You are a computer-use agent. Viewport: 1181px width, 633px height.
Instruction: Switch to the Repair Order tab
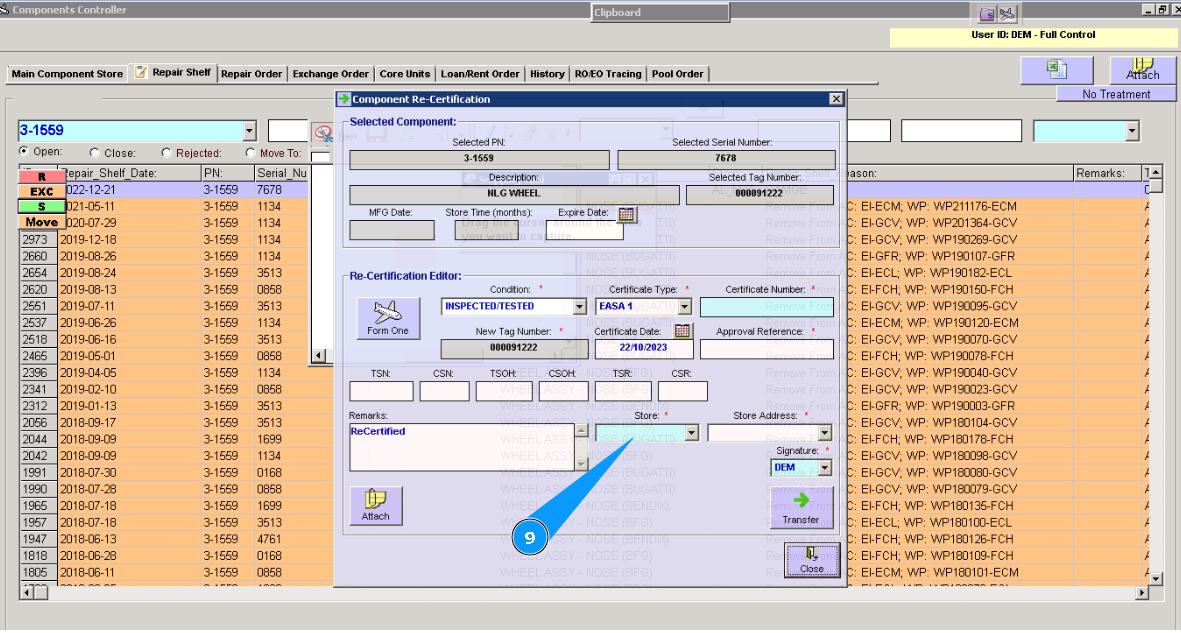(252, 74)
